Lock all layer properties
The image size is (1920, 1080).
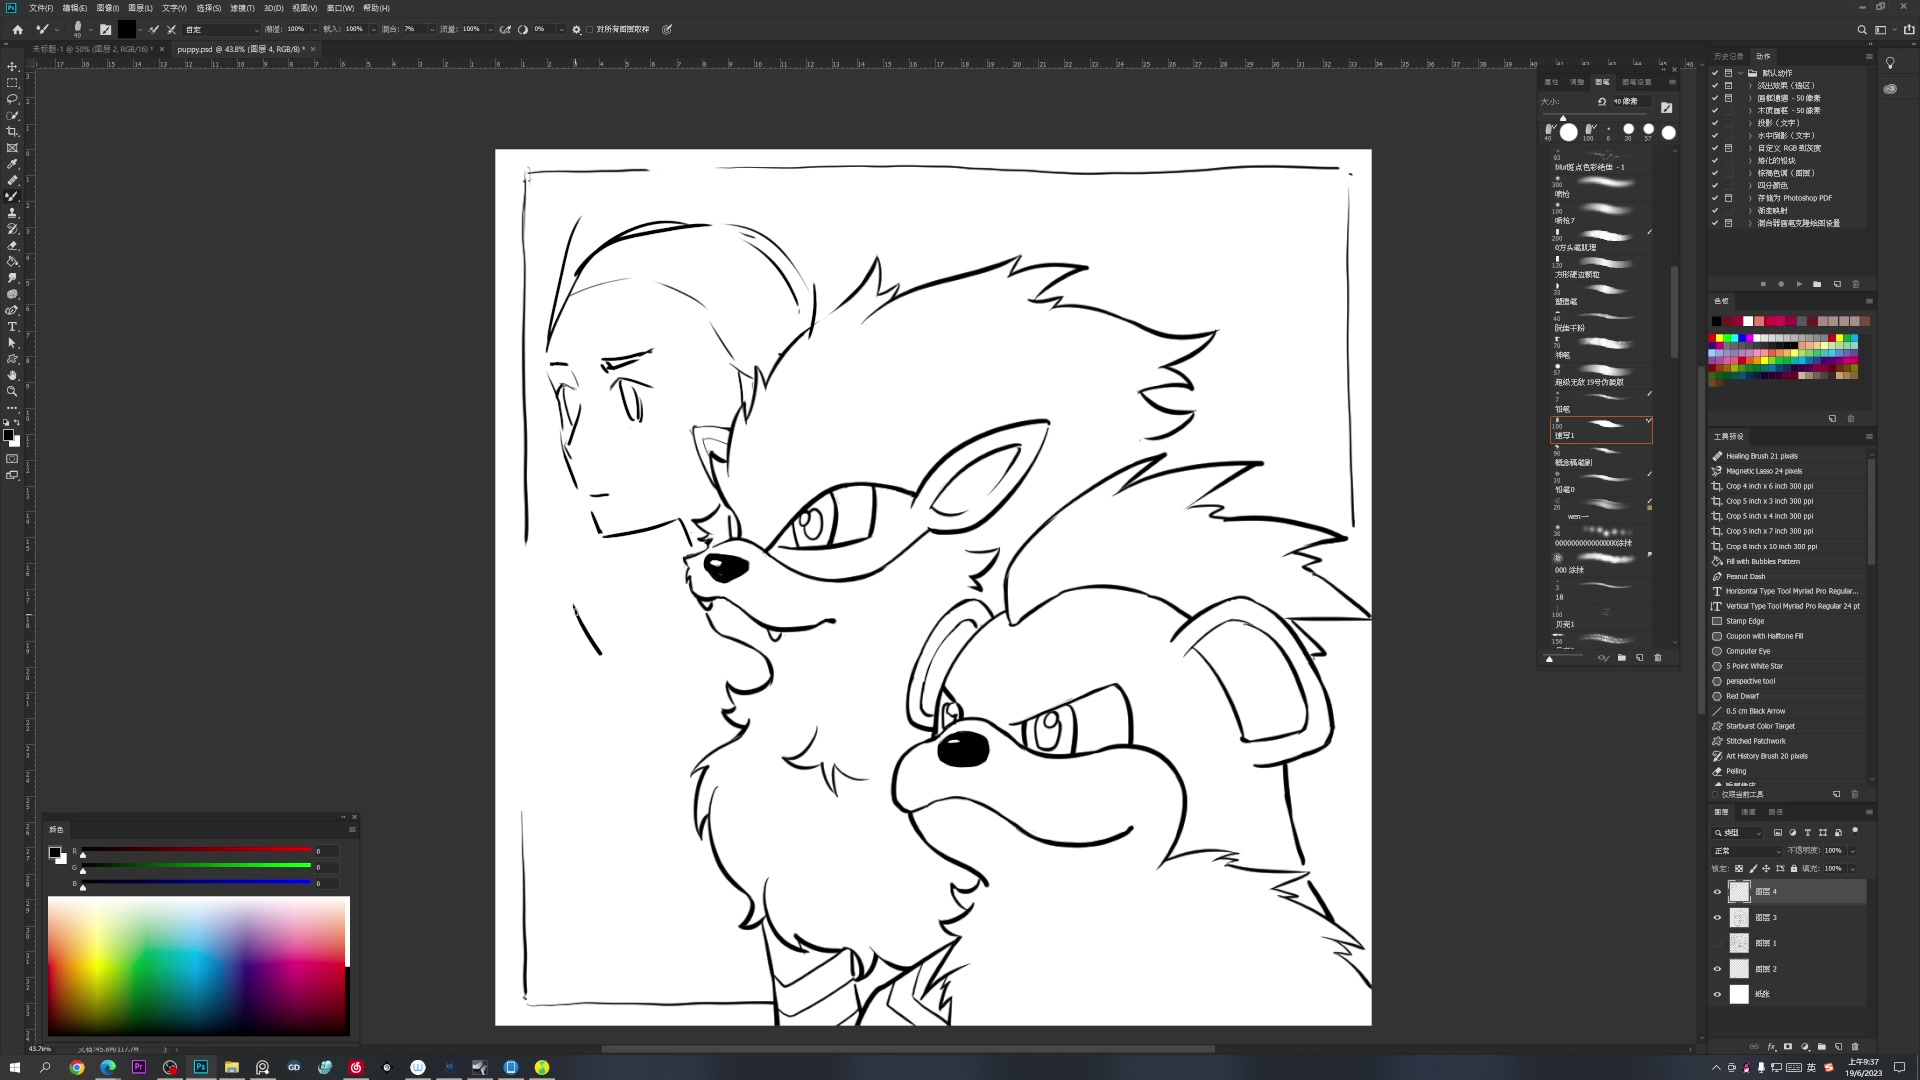(1794, 868)
